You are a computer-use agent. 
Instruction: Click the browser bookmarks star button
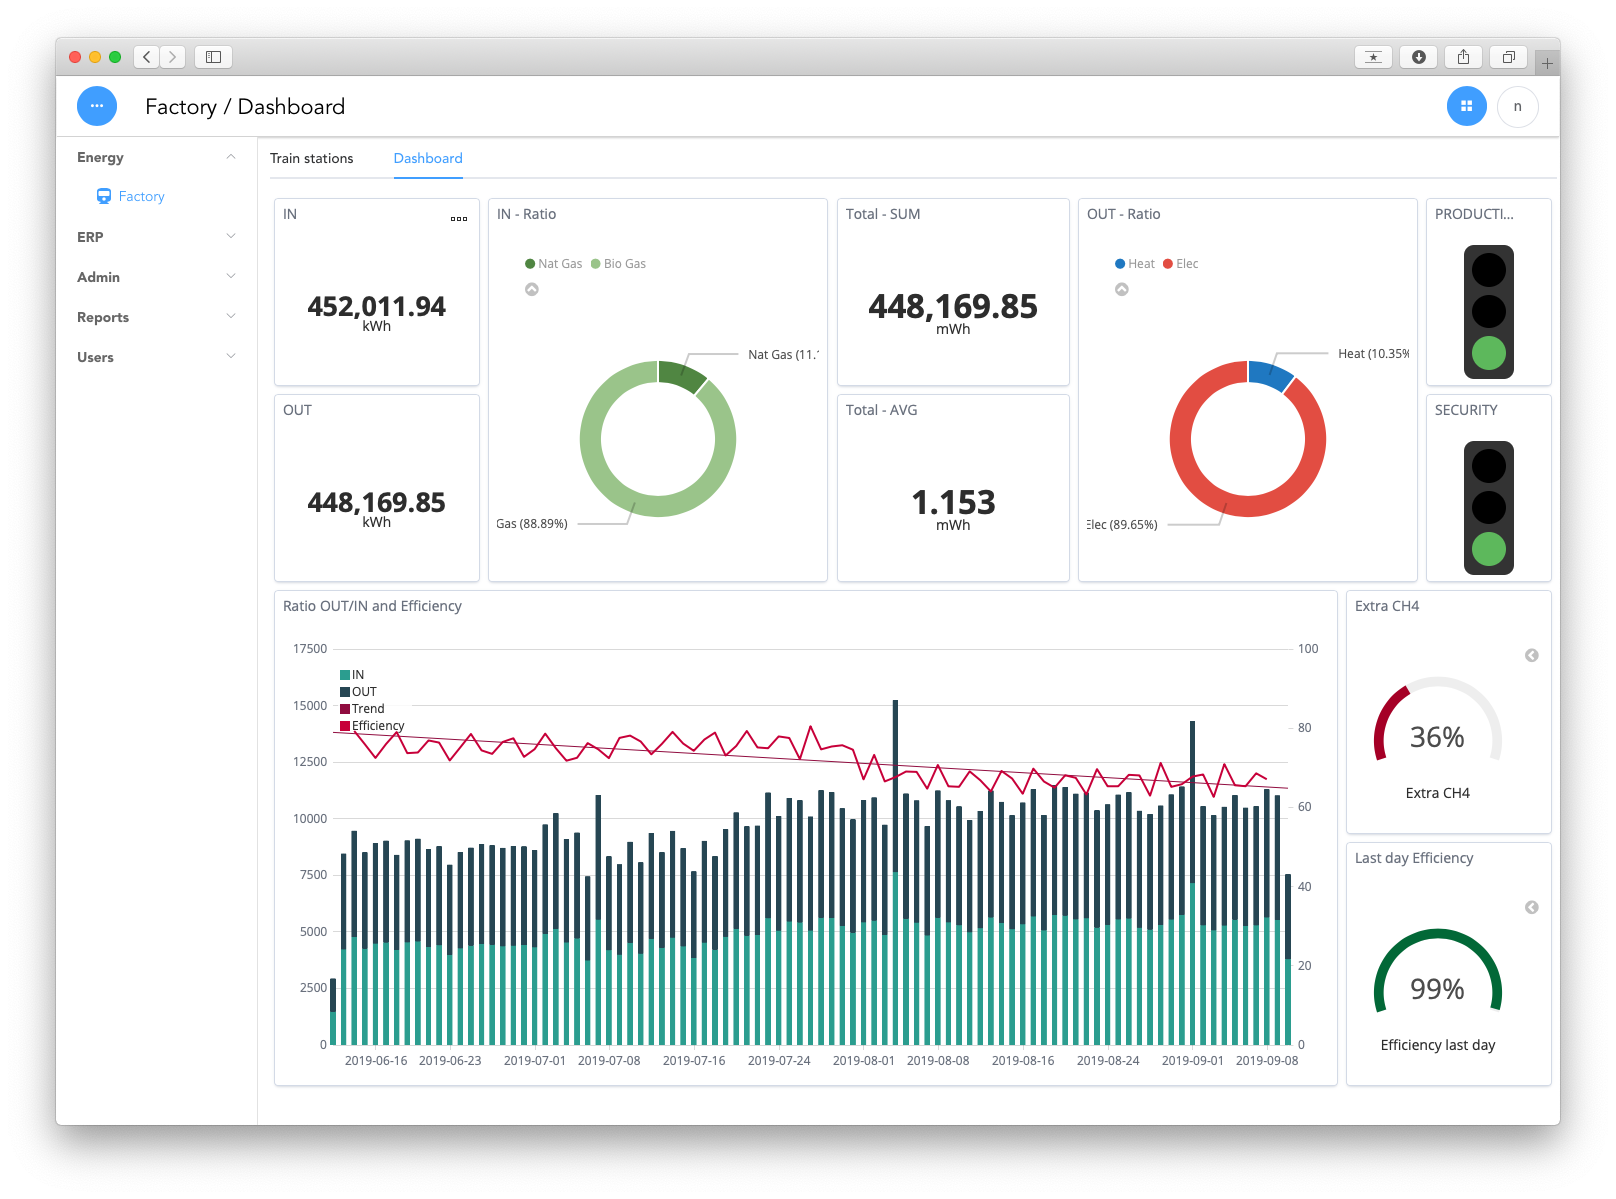coord(1373,57)
